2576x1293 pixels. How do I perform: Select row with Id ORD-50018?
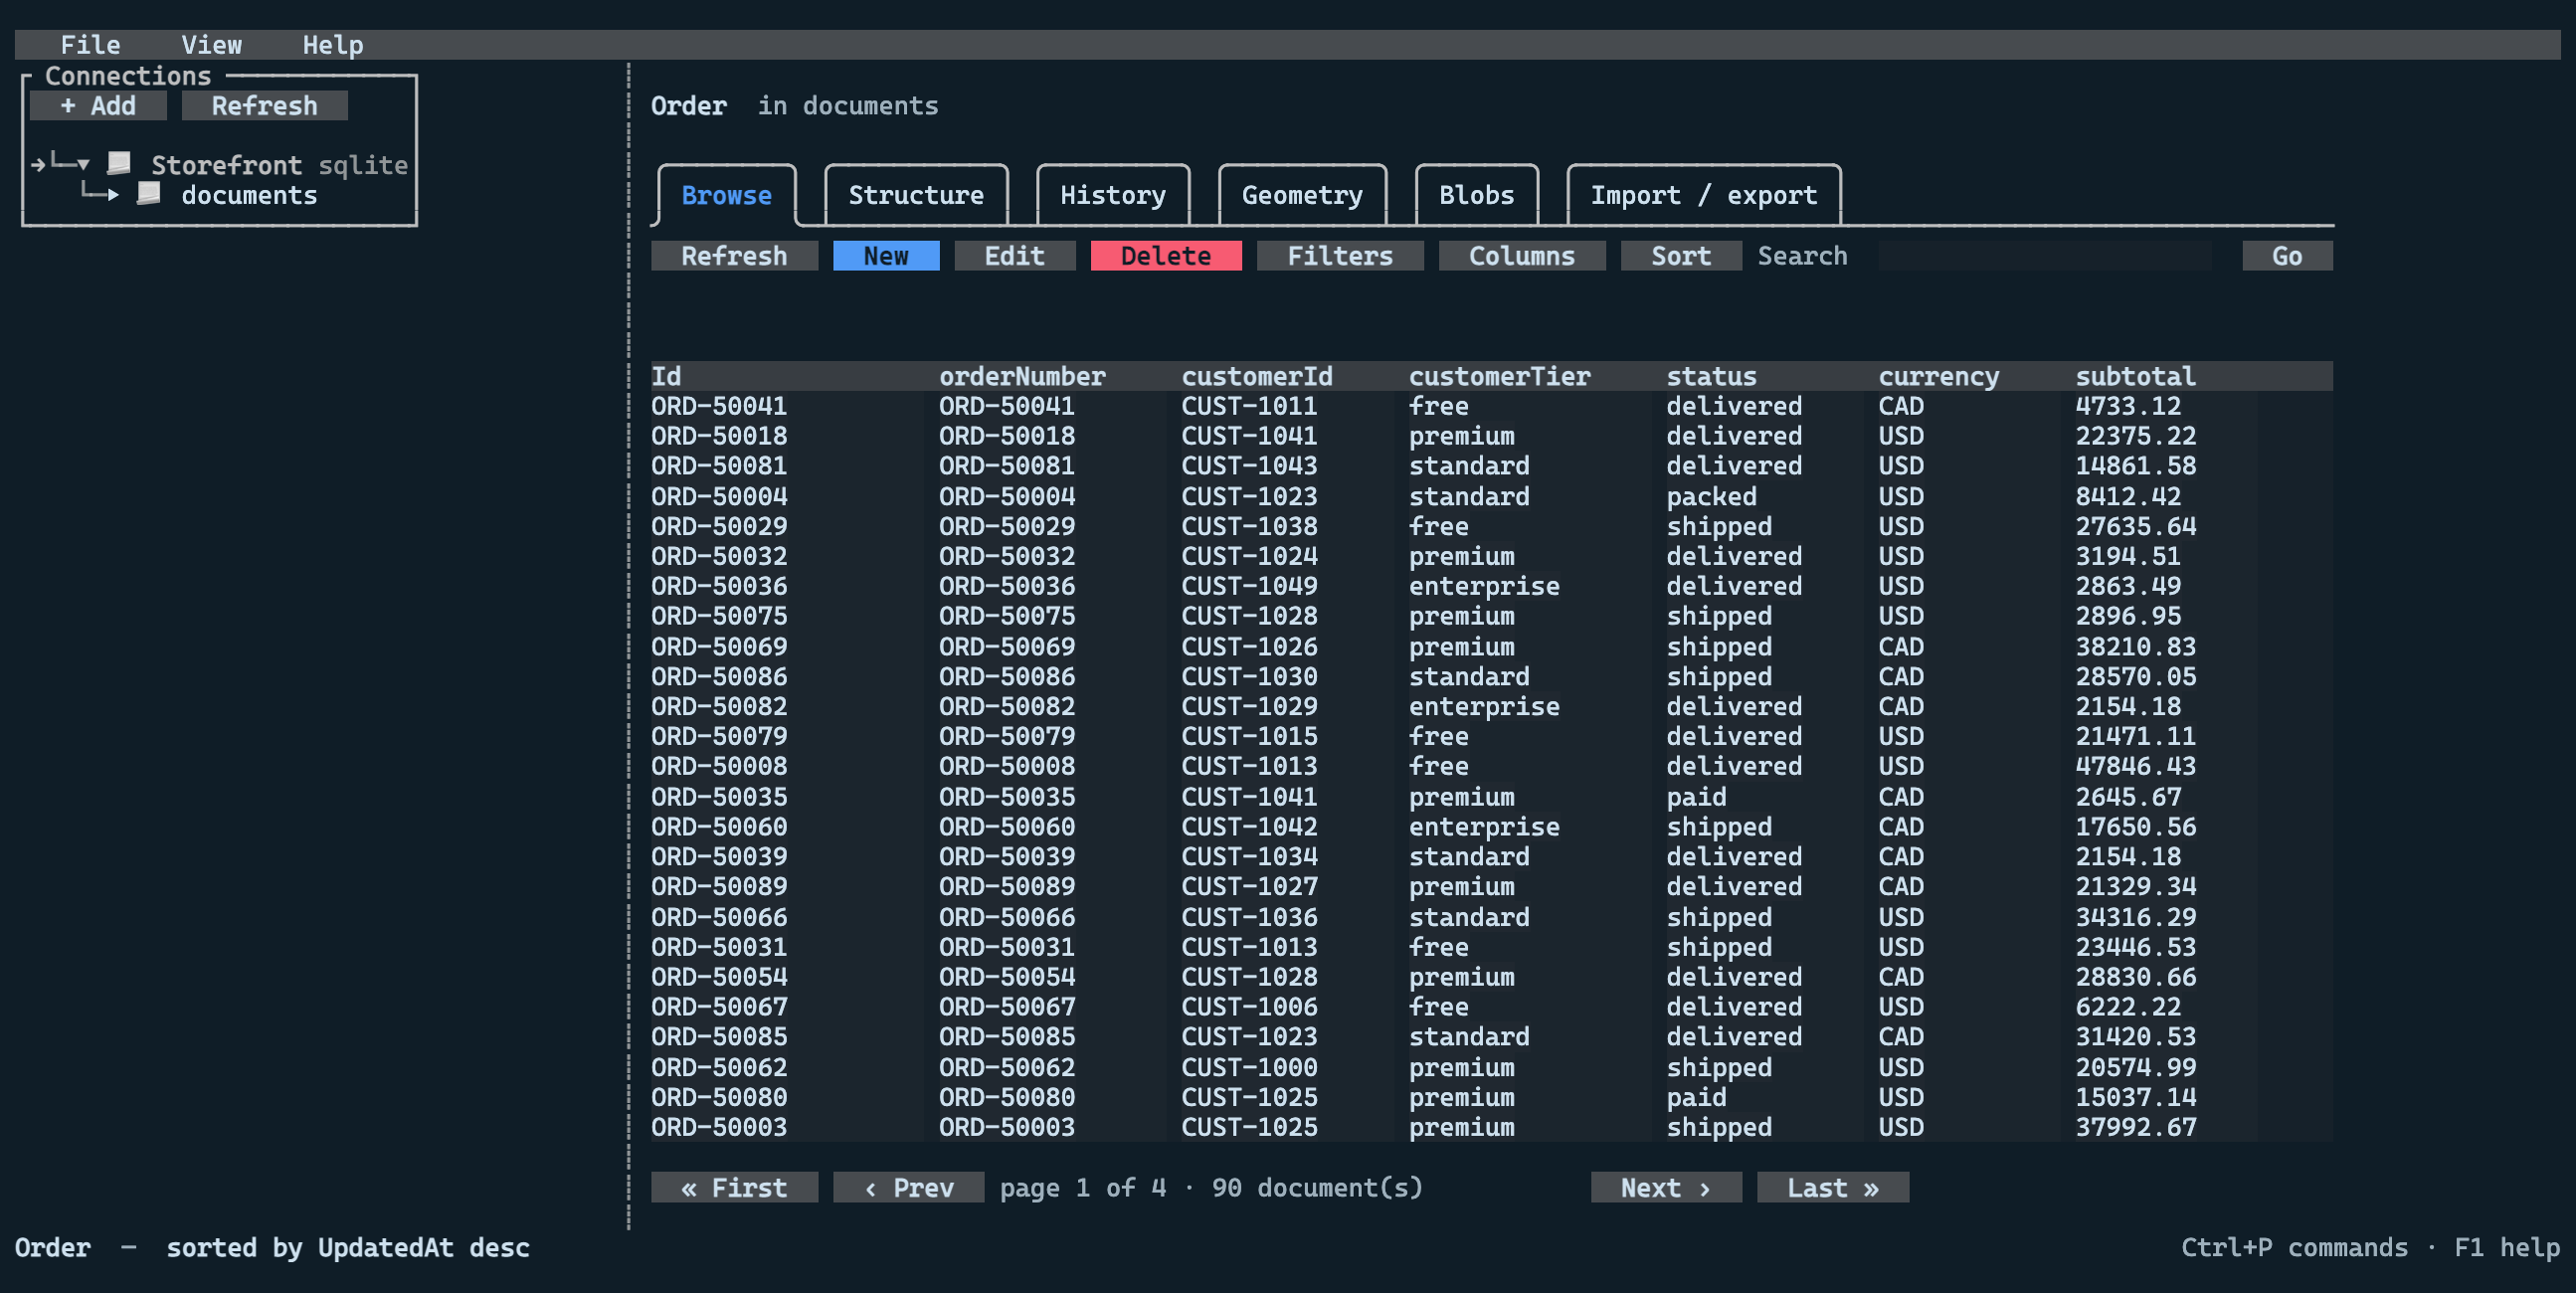(1491, 436)
